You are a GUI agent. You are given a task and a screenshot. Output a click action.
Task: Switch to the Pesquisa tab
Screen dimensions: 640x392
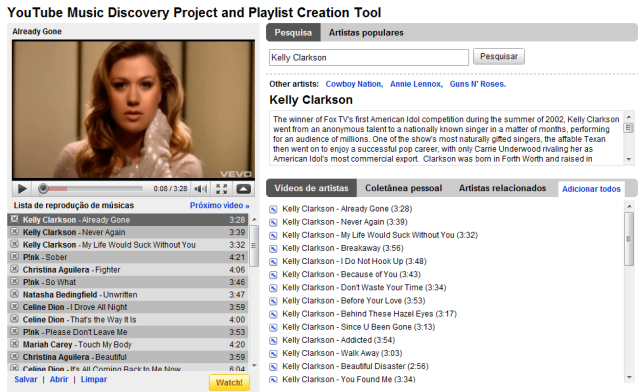tap(293, 33)
